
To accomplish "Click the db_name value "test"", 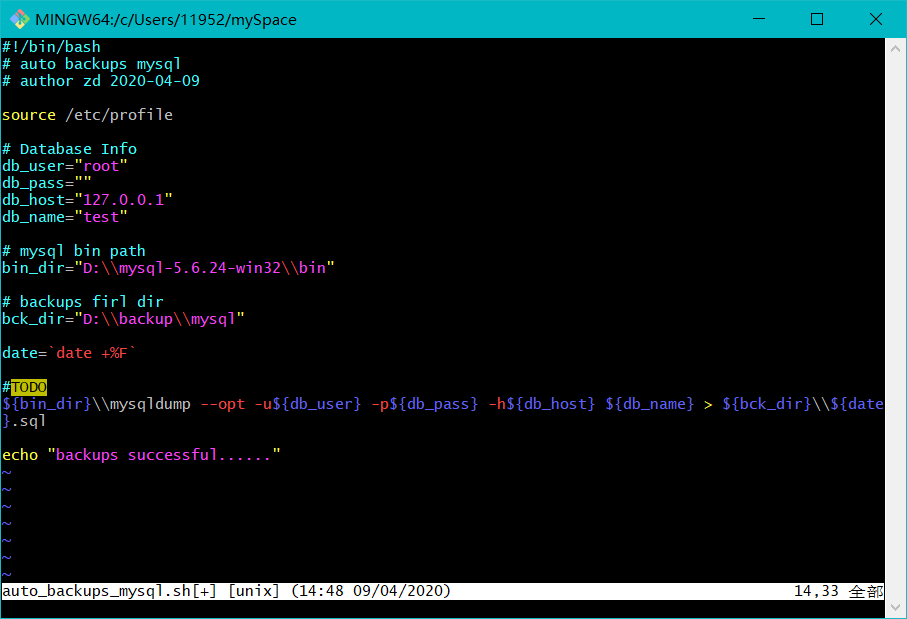I will [x=101, y=217].
